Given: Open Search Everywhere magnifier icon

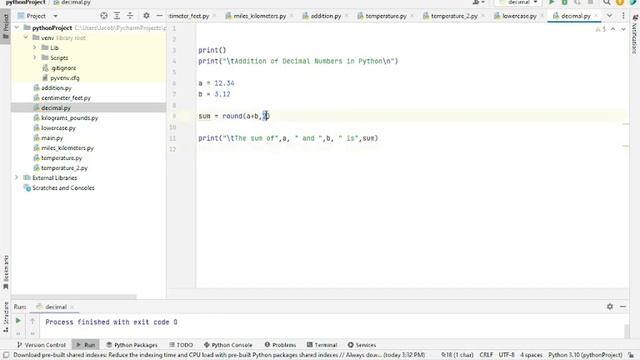Looking at the screenshot, I should [607, 2].
